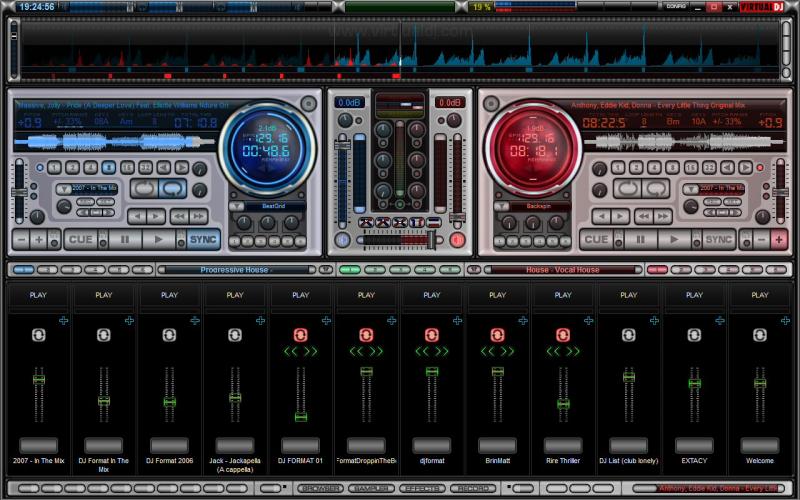Click the right deck pitch bend minus button

click(762, 239)
